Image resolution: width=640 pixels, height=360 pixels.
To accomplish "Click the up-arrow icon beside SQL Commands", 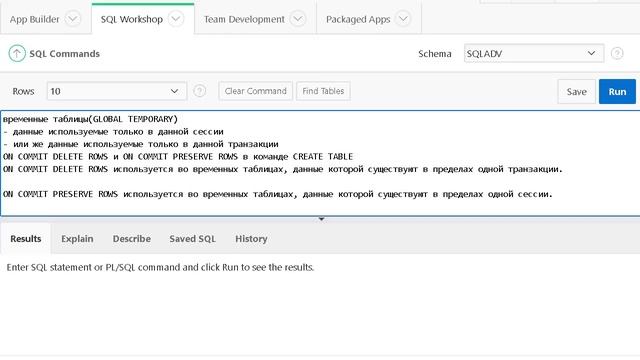I will click(x=17, y=53).
